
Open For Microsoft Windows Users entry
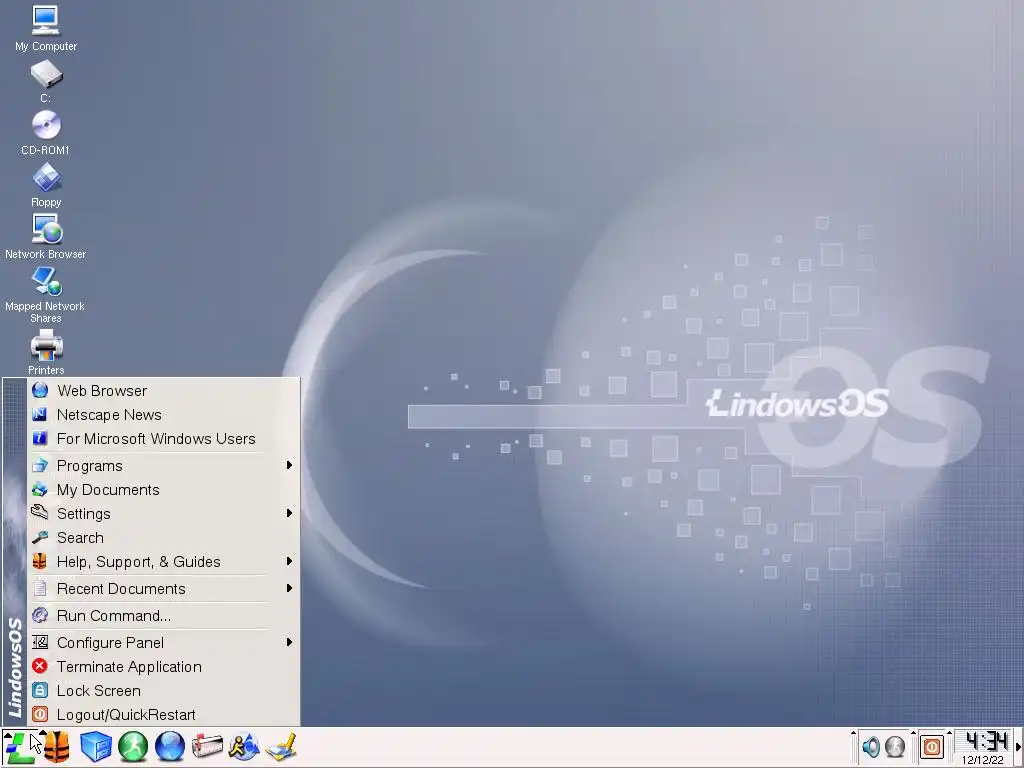pos(164,439)
